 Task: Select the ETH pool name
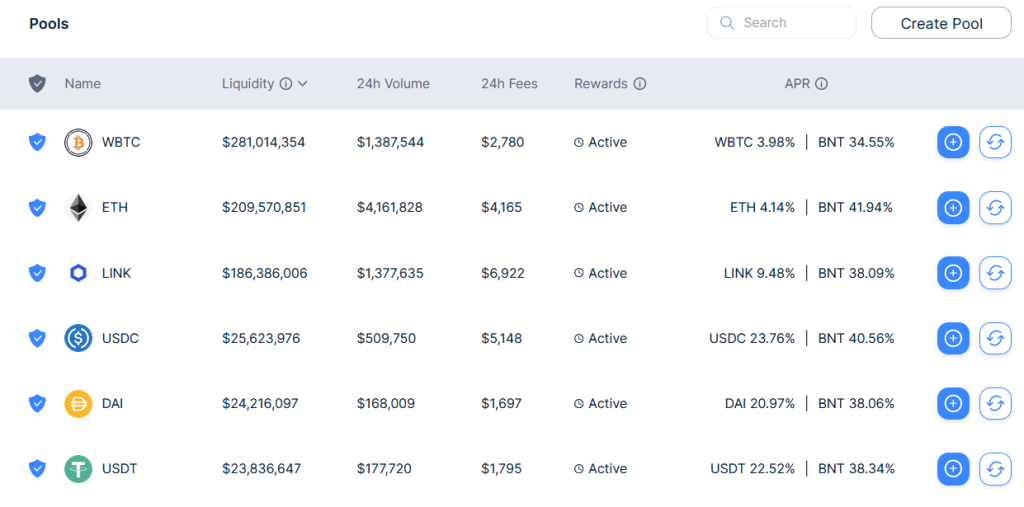(115, 208)
